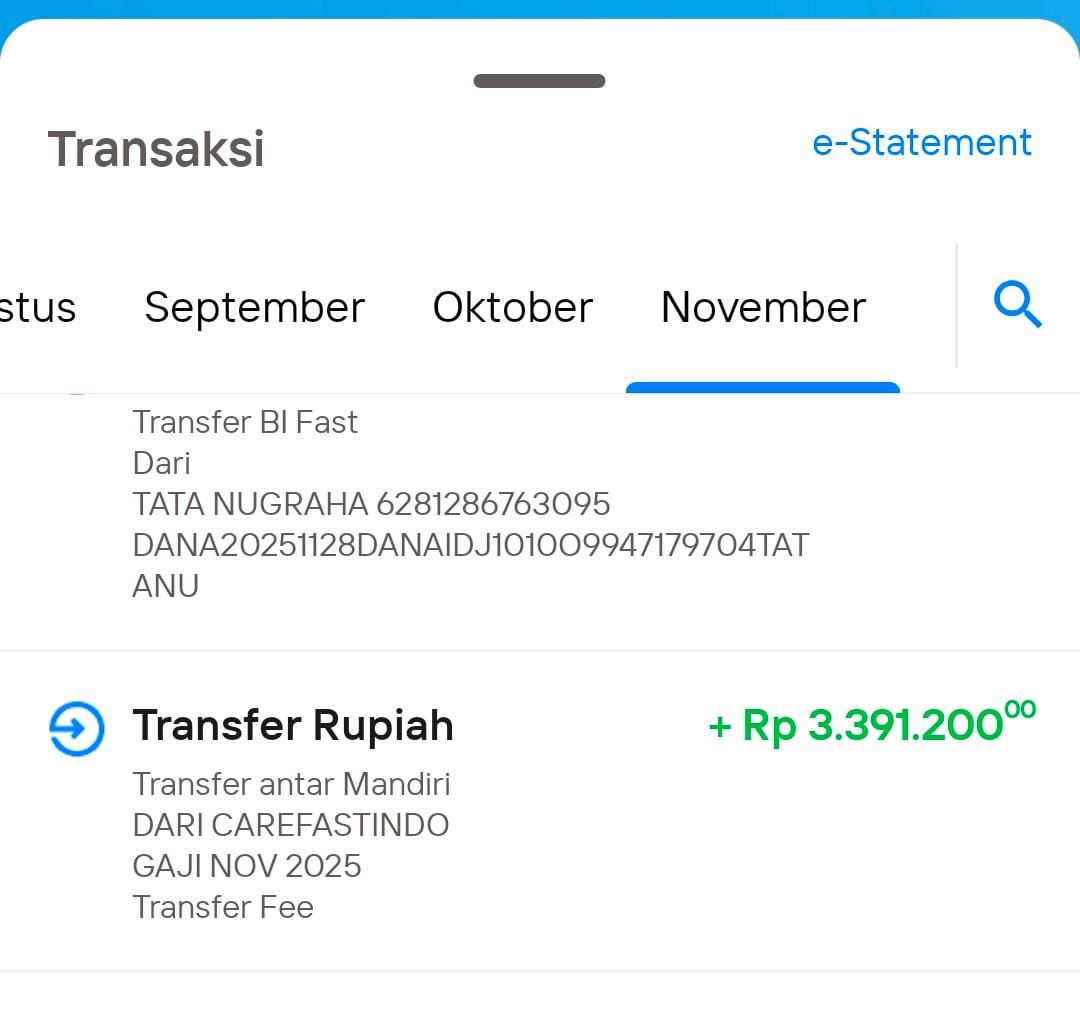Go to the partially visible Agustus tab
1080x1024 pixels.
point(38,307)
